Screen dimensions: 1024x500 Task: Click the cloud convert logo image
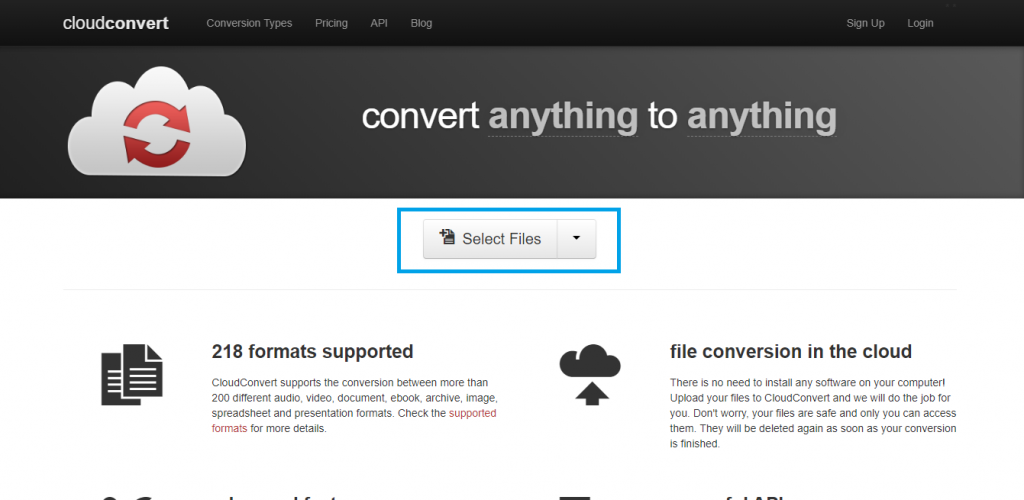coord(157,121)
